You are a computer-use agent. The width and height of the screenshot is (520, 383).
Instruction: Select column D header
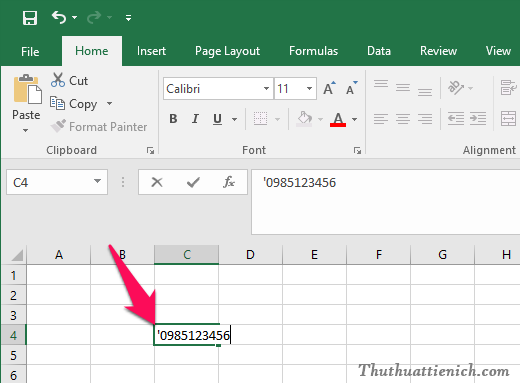click(250, 255)
